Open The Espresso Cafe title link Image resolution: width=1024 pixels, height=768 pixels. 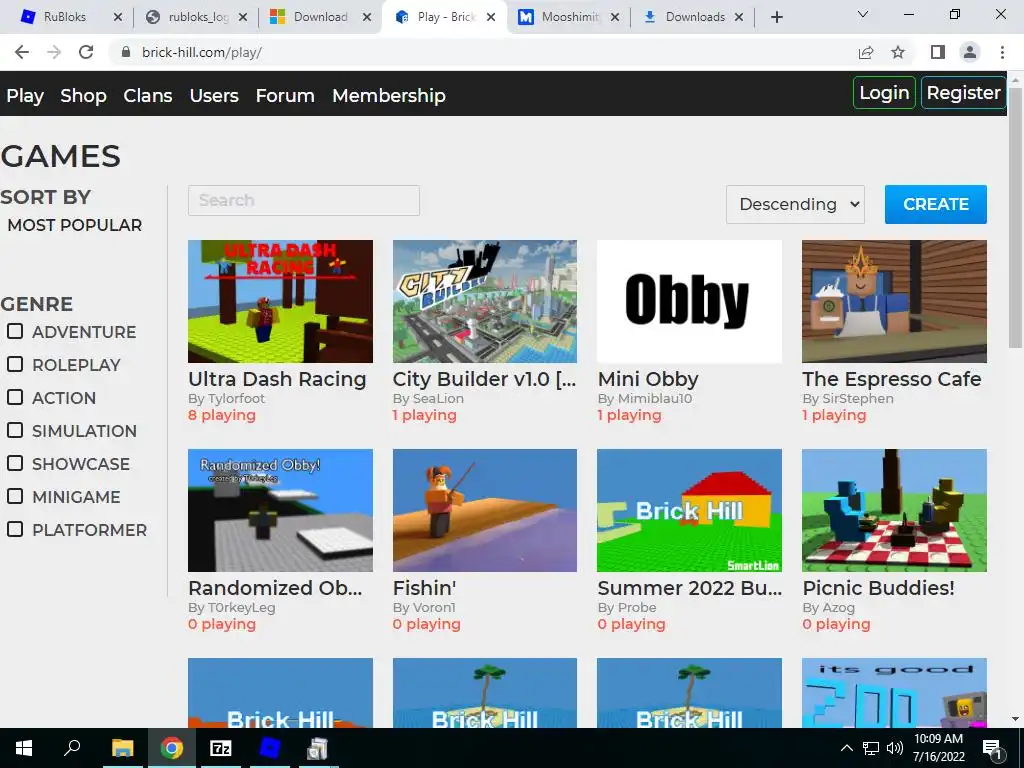pos(891,379)
